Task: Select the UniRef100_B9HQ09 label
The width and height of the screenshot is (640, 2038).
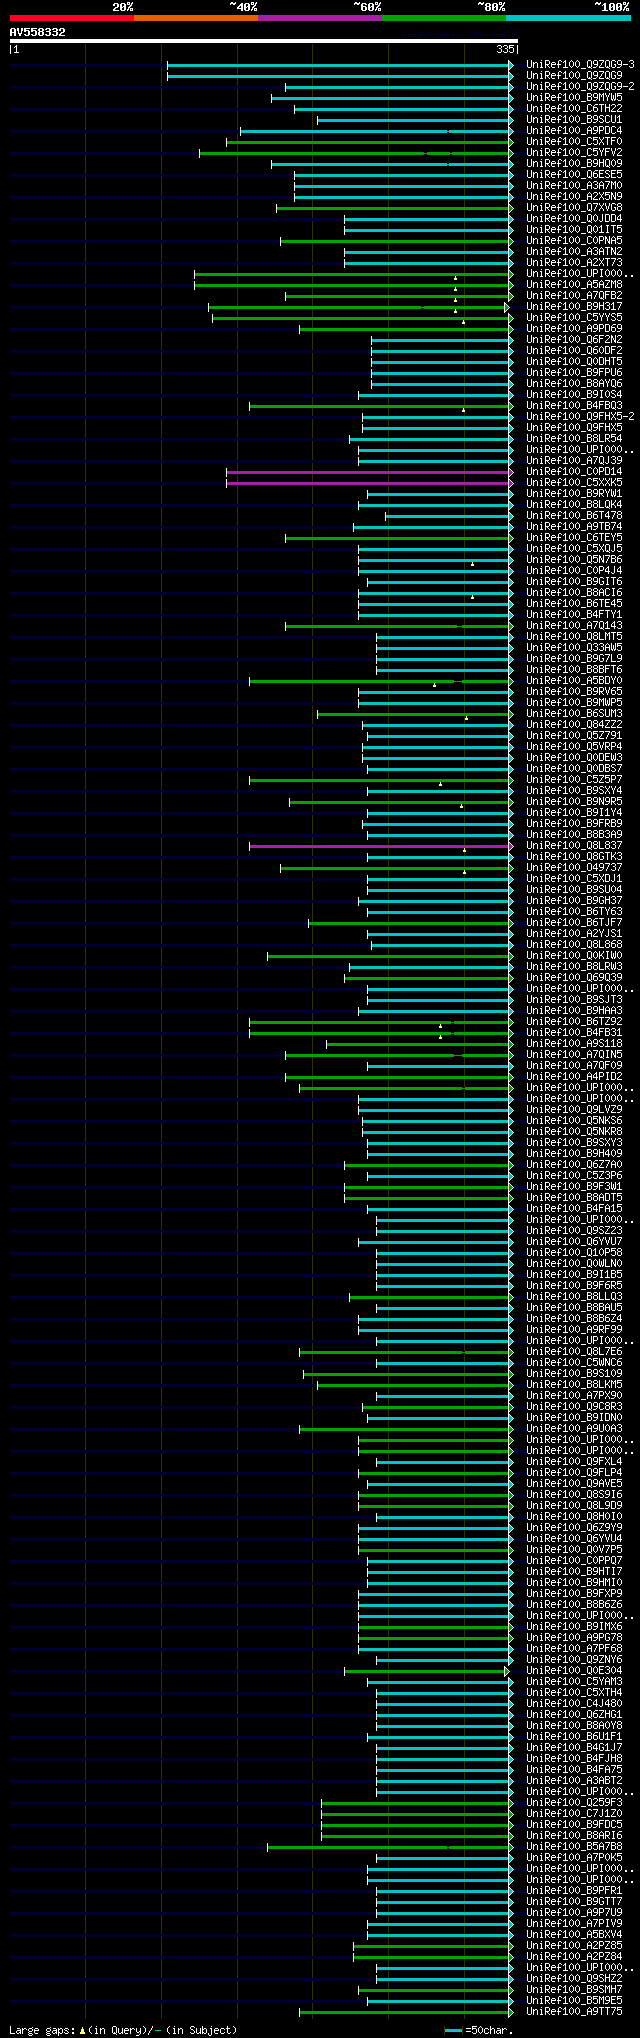Action: click(x=575, y=163)
